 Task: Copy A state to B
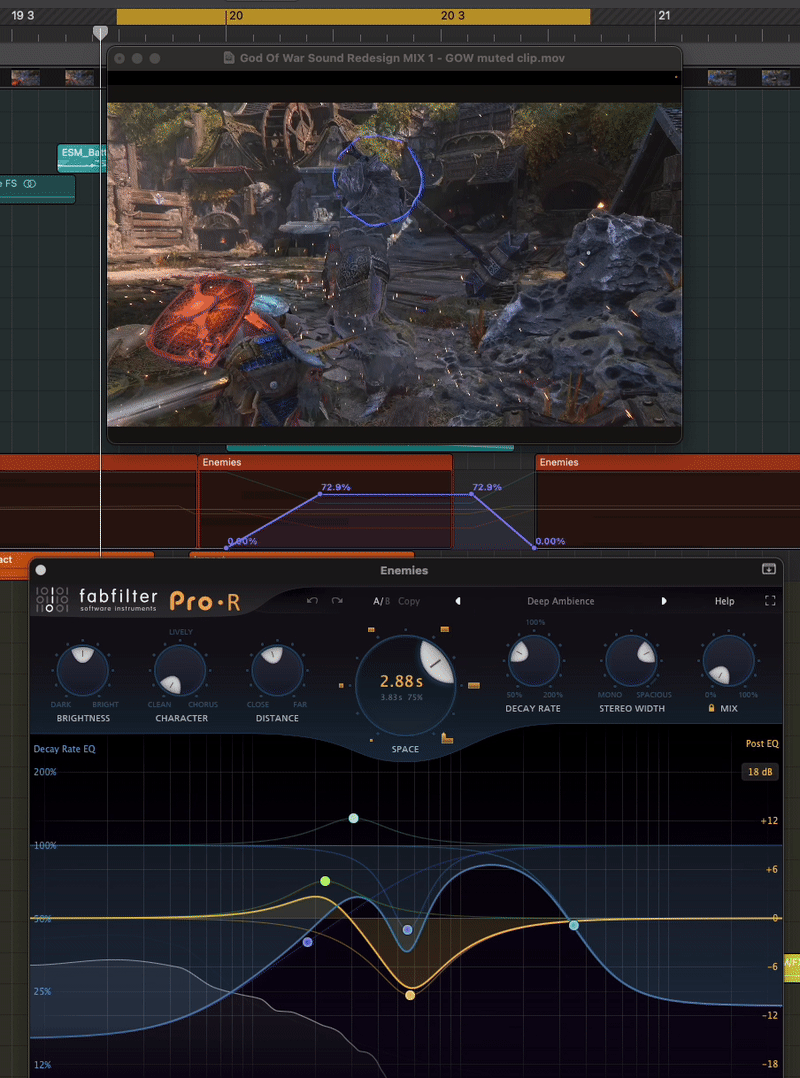pyautogui.click(x=409, y=601)
